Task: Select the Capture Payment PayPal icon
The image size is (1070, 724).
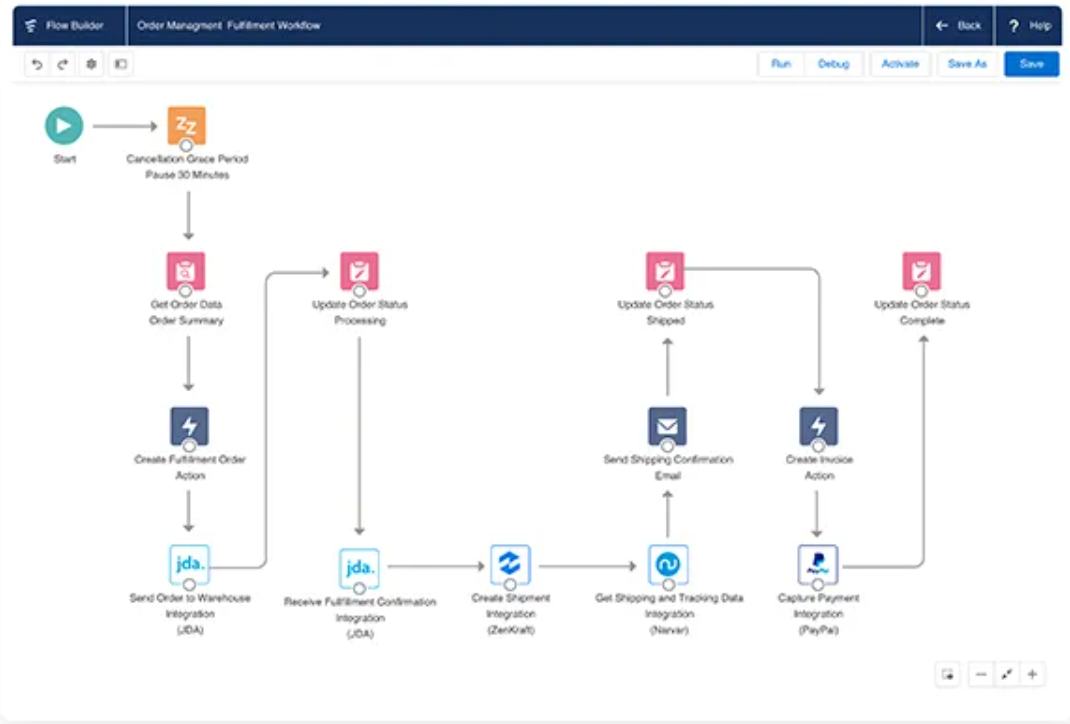Action: (x=818, y=564)
